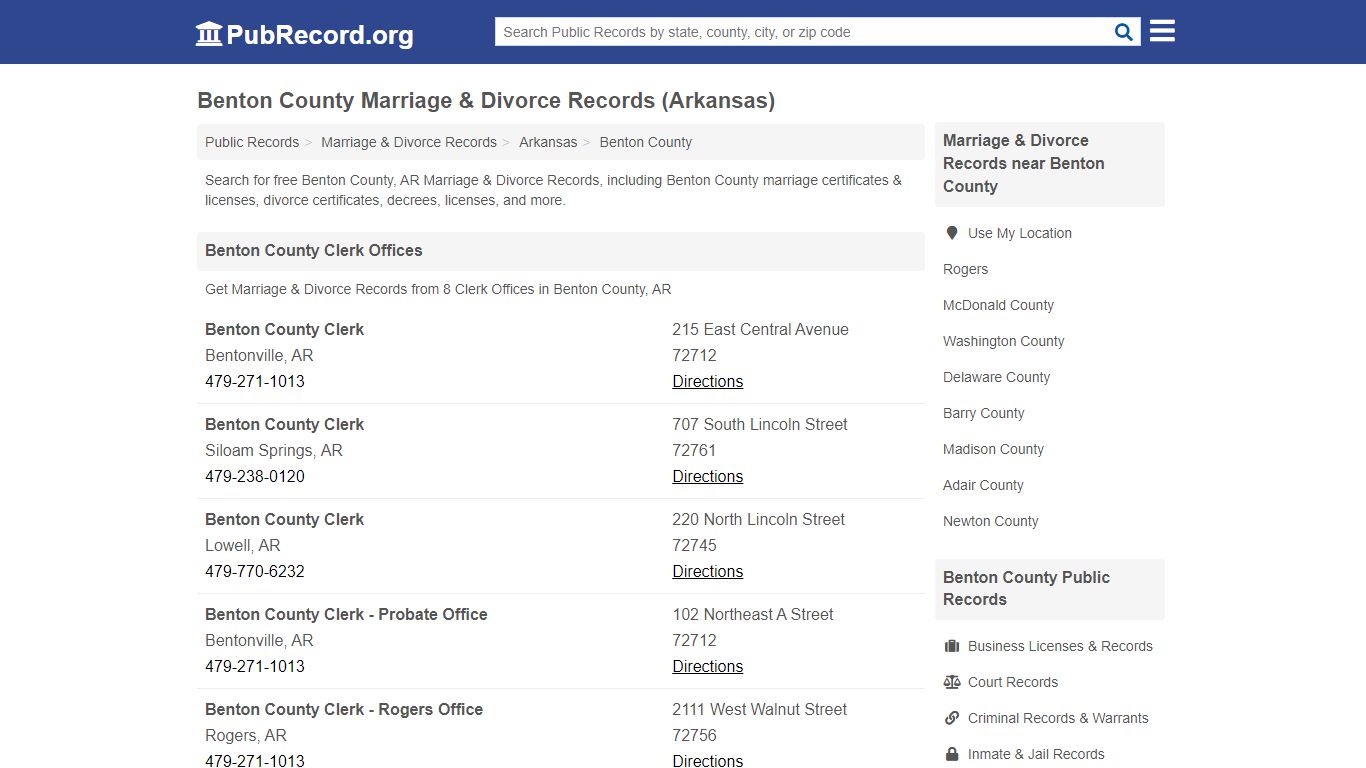Get directions to 220 North Lincoln Street

point(708,571)
